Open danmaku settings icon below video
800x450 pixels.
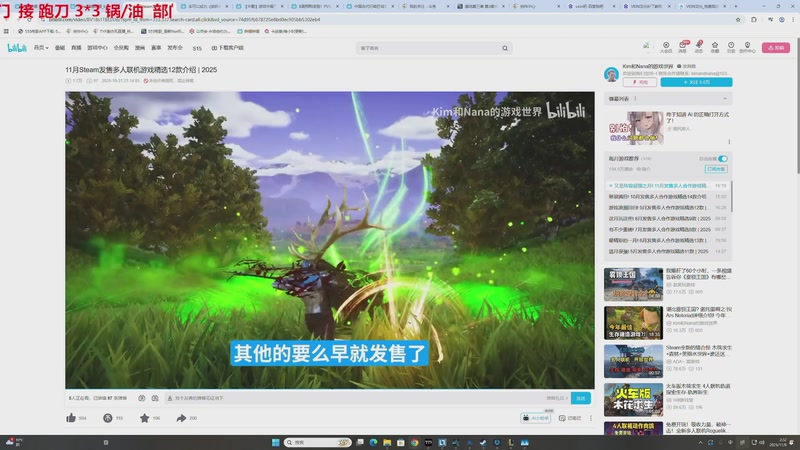[x=155, y=398]
